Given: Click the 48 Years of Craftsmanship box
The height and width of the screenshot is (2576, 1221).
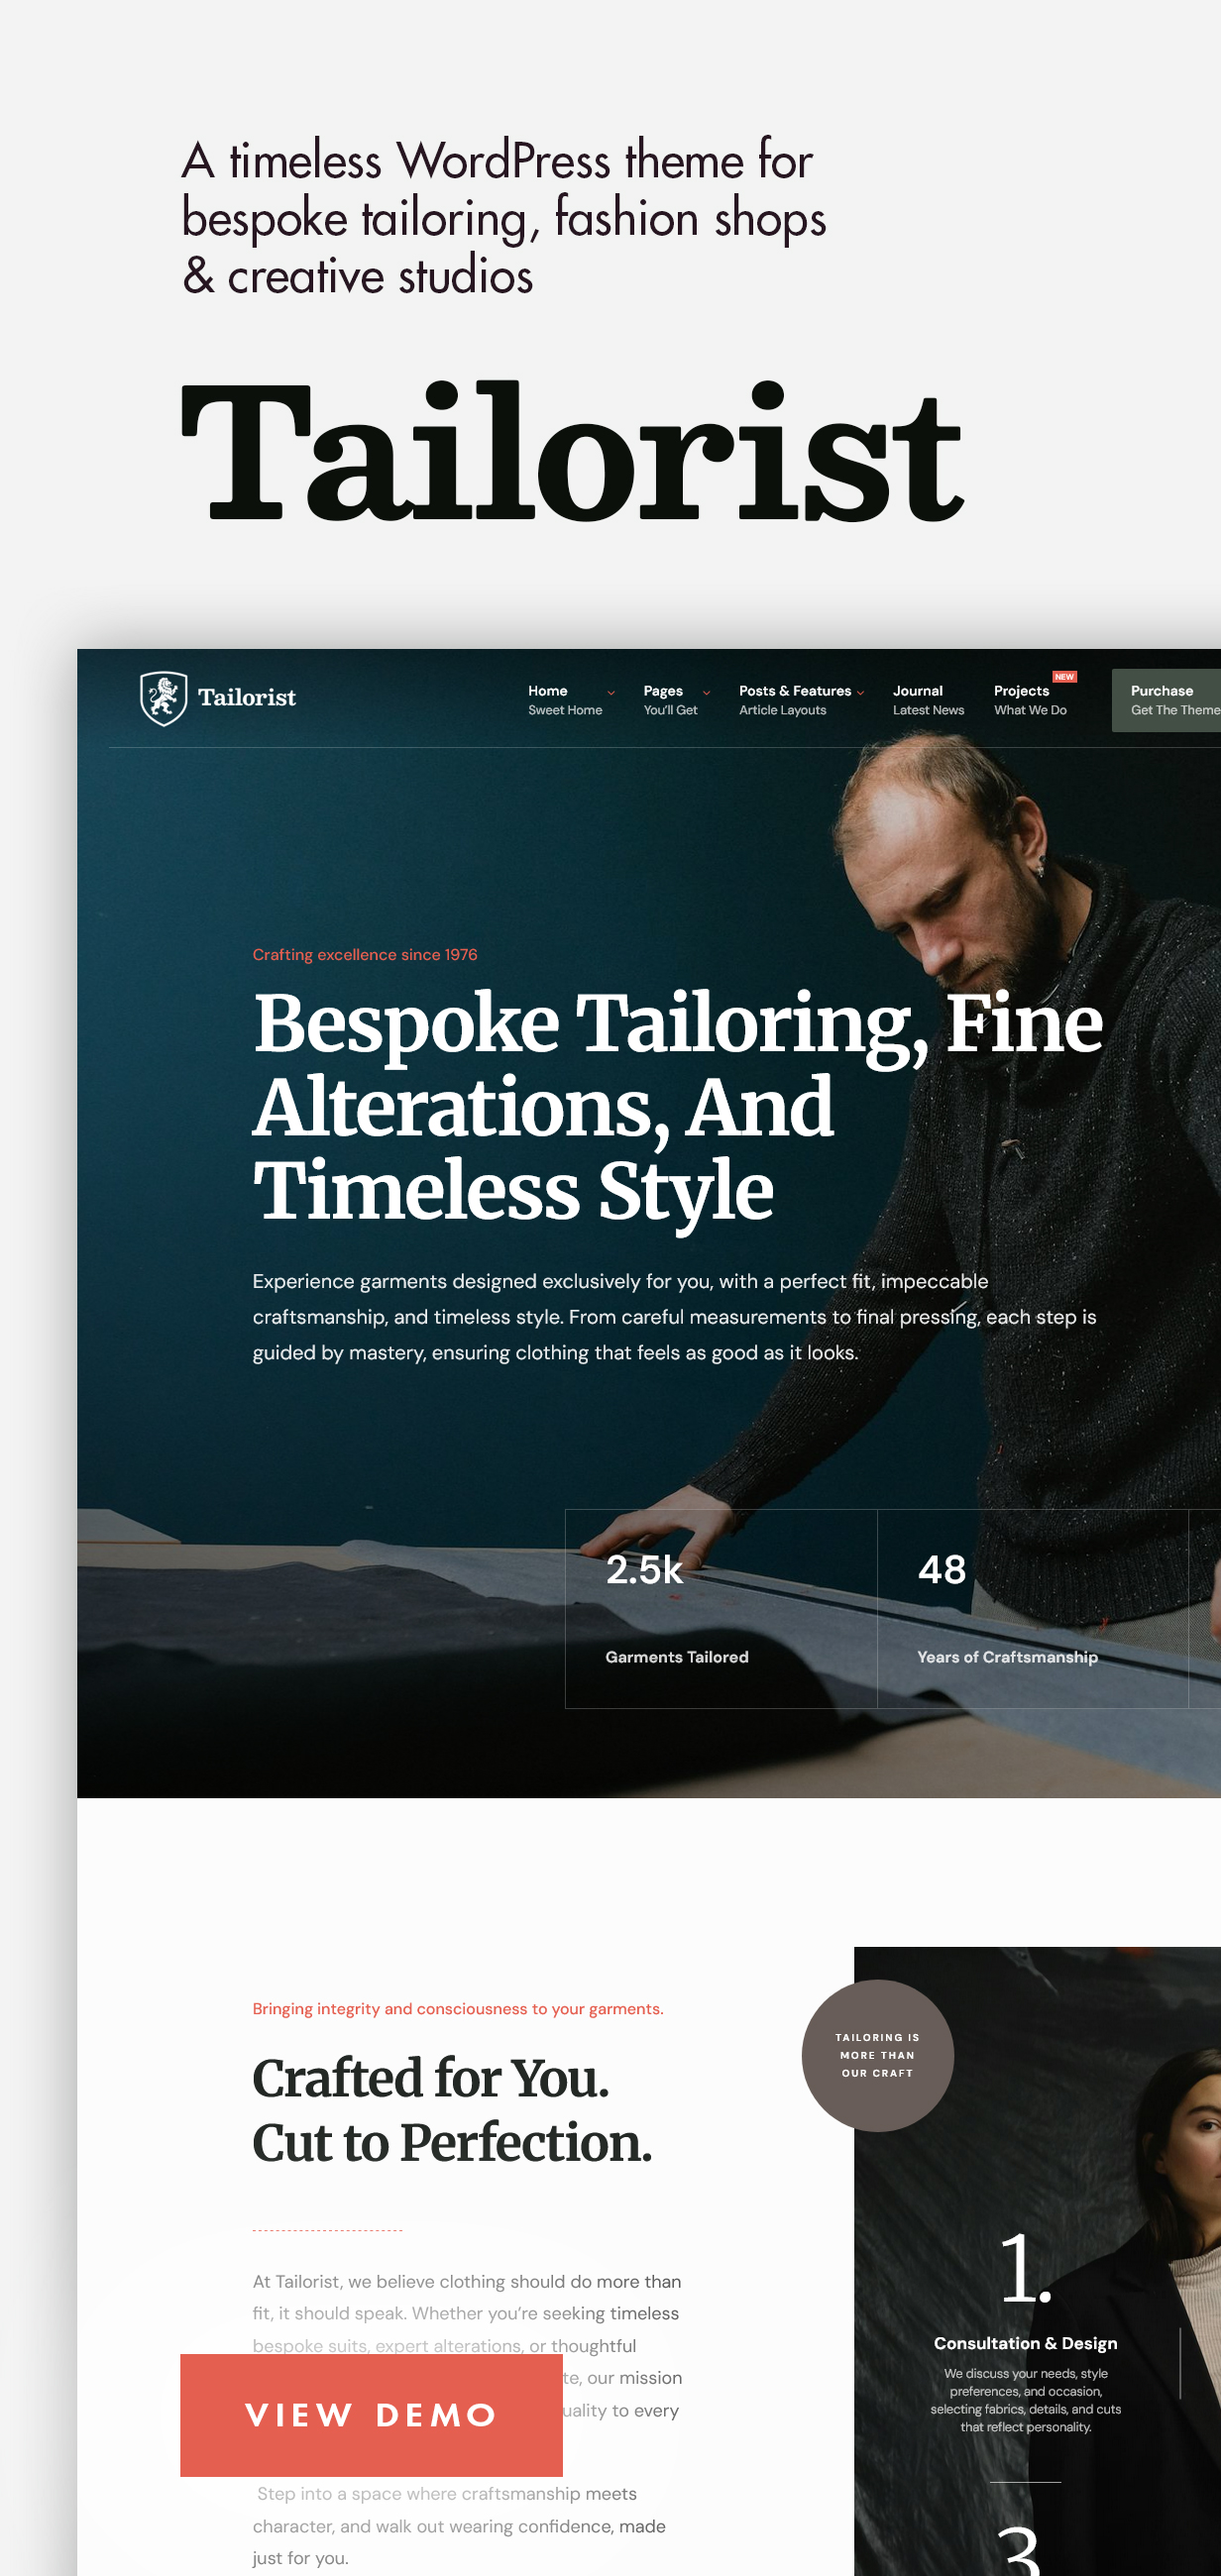Looking at the screenshot, I should (x=1032, y=1608).
